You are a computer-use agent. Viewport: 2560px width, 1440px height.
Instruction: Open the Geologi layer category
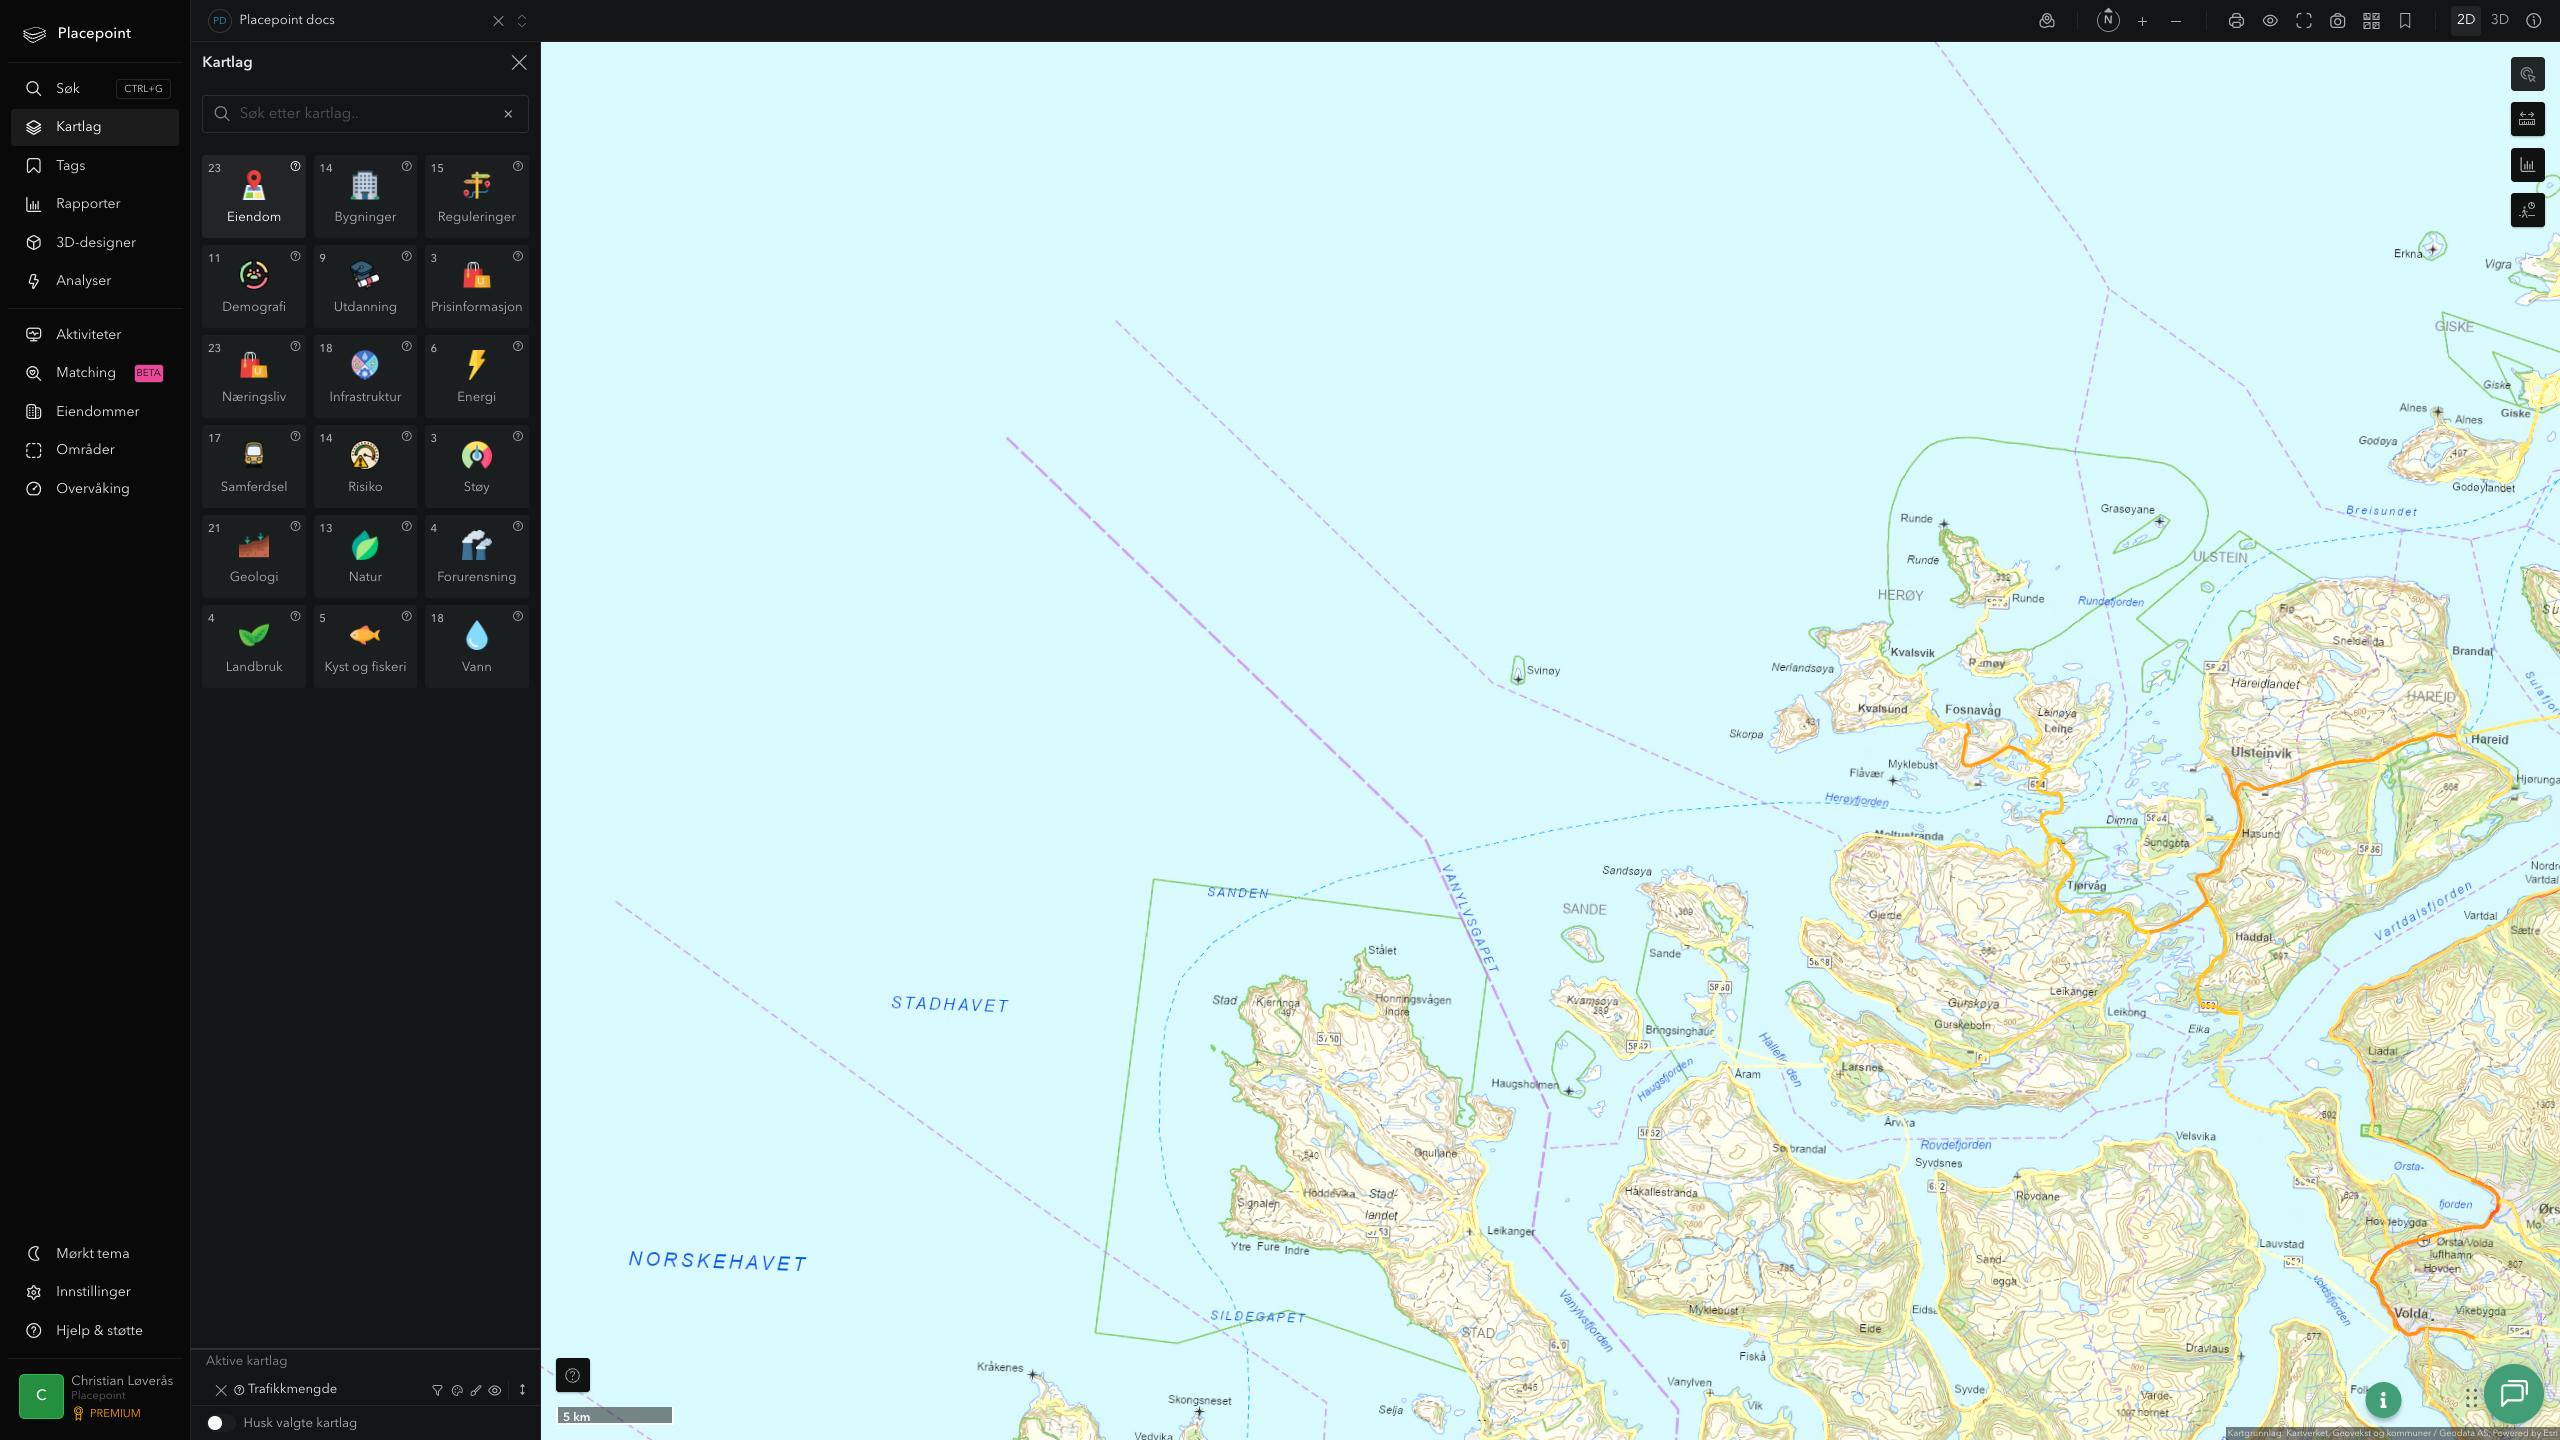click(253, 556)
